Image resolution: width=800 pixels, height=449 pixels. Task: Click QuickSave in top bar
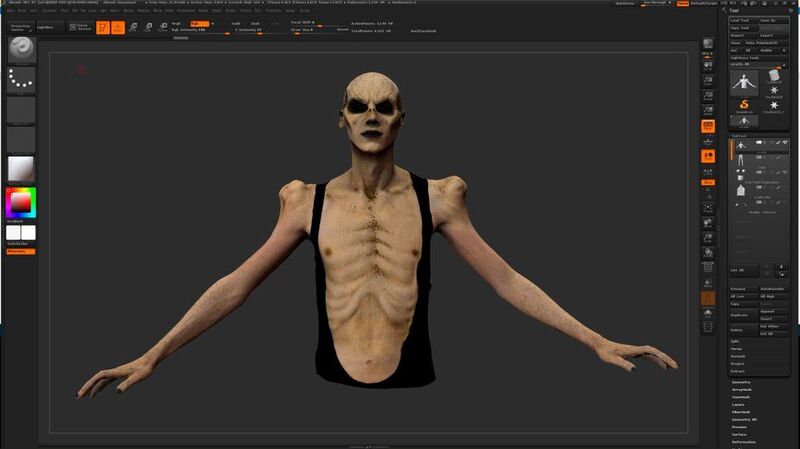[x=624, y=3]
